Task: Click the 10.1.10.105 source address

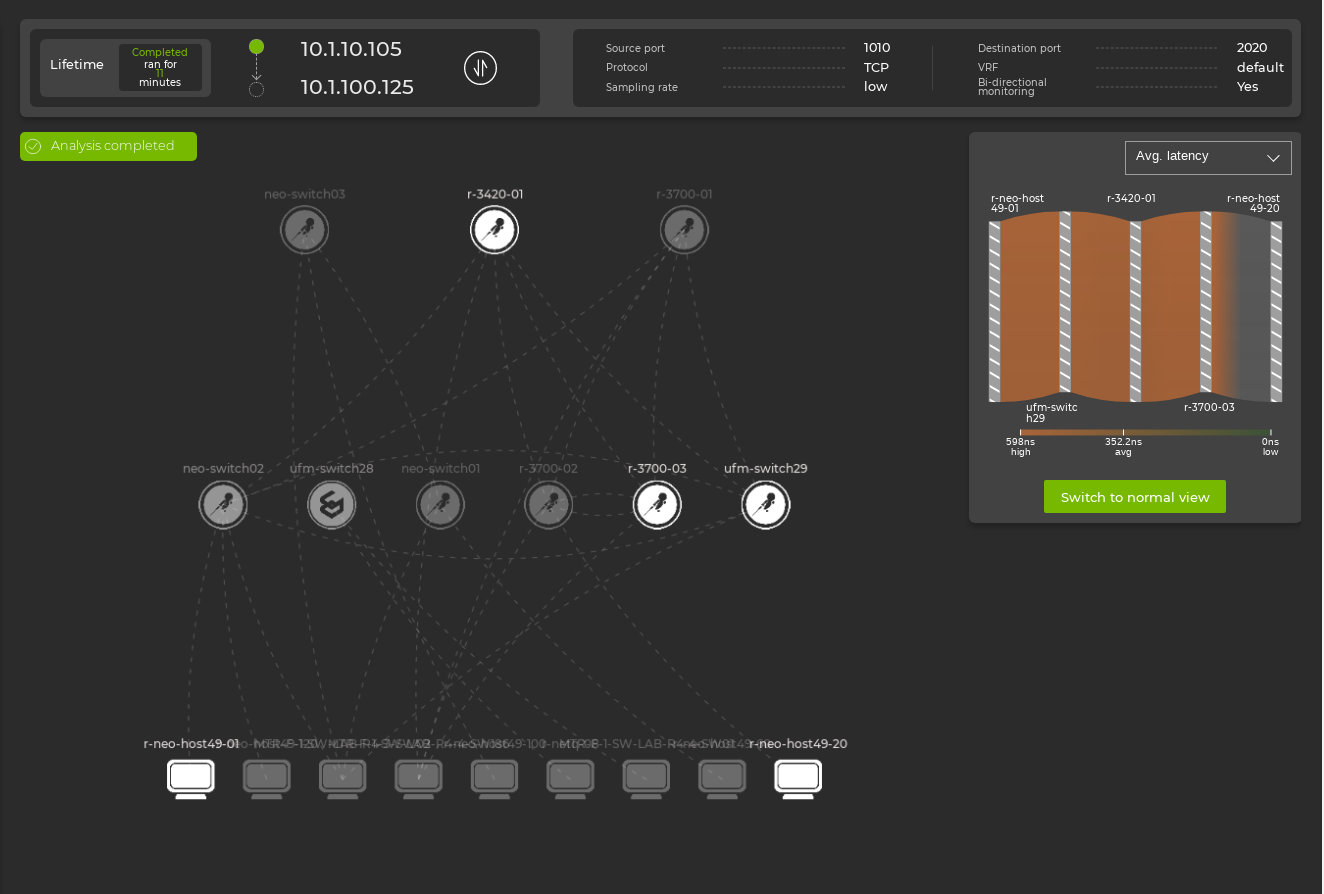Action: pyautogui.click(x=351, y=49)
